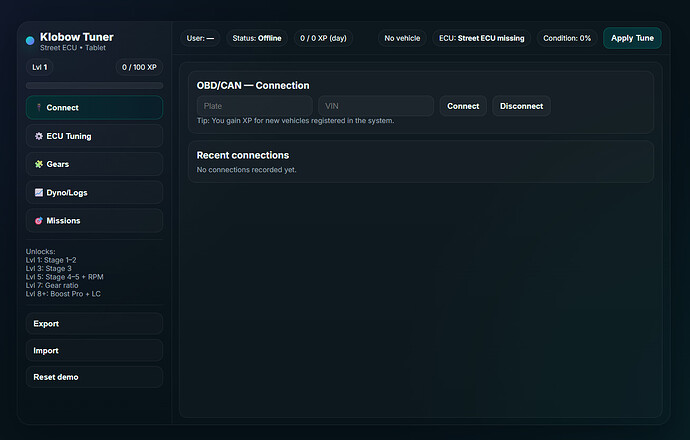Click the Export button
This screenshot has width=690, height=440.
(x=94, y=324)
